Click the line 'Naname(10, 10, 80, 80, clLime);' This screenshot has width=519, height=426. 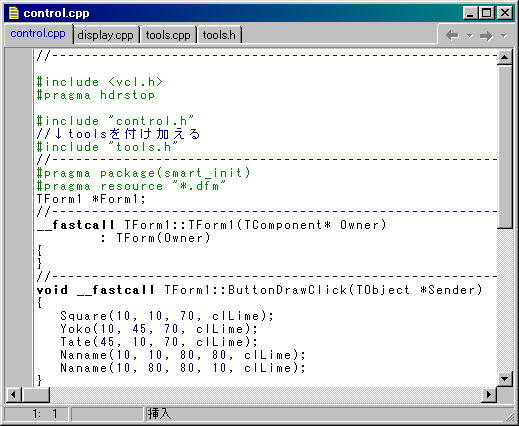183,355
